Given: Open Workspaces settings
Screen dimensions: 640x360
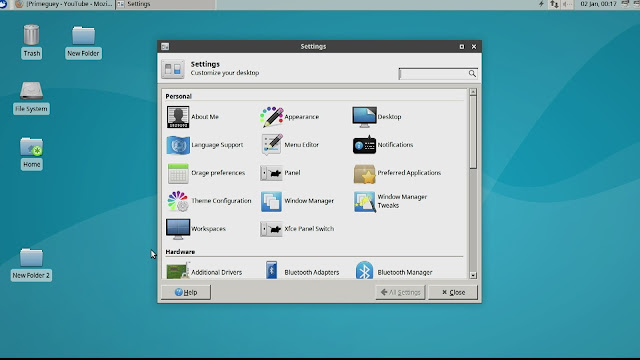Looking at the screenshot, I should pyautogui.click(x=196, y=229).
